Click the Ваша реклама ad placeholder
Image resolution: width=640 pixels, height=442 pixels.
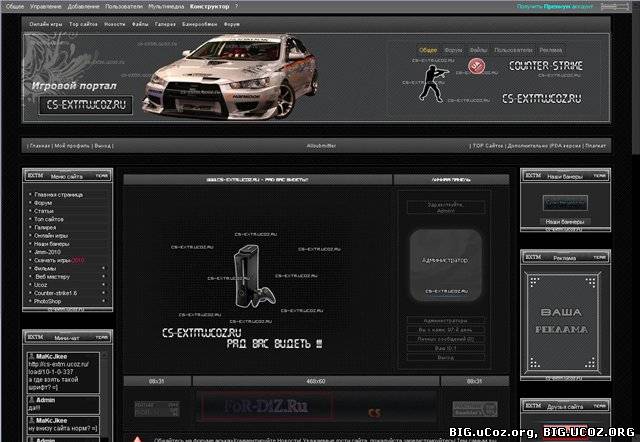point(562,322)
